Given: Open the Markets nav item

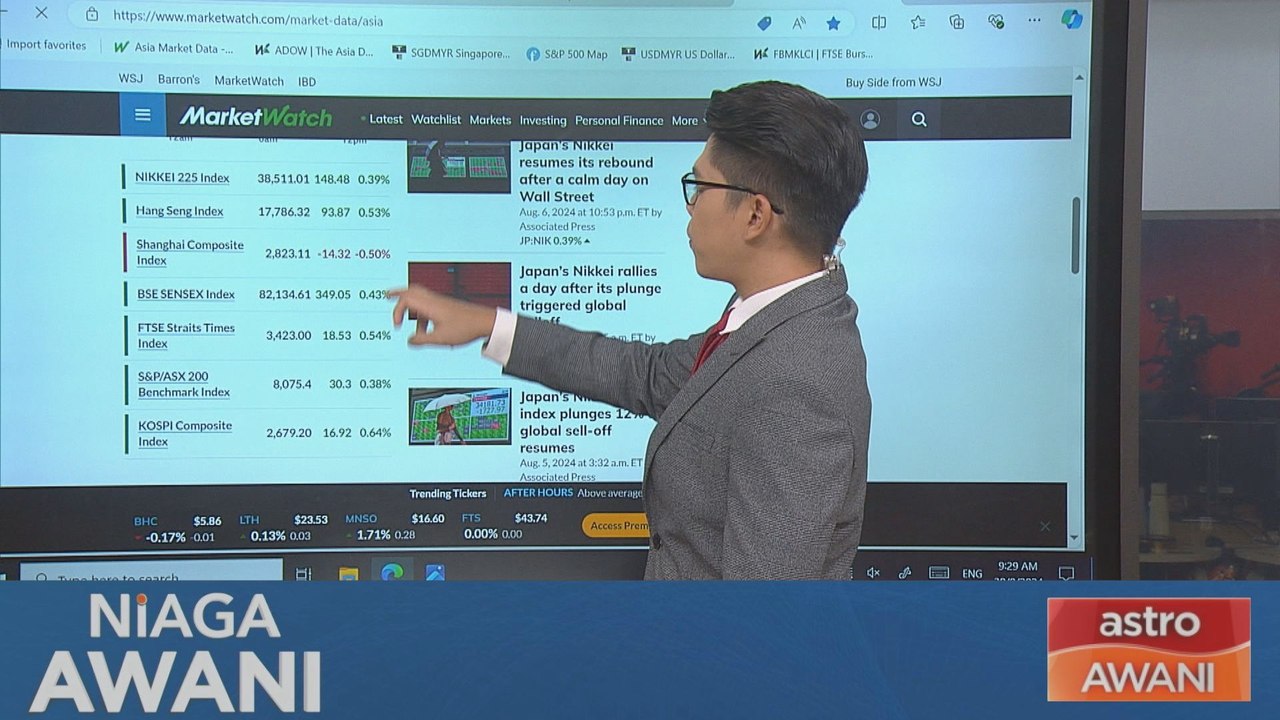Looking at the screenshot, I should coord(490,120).
